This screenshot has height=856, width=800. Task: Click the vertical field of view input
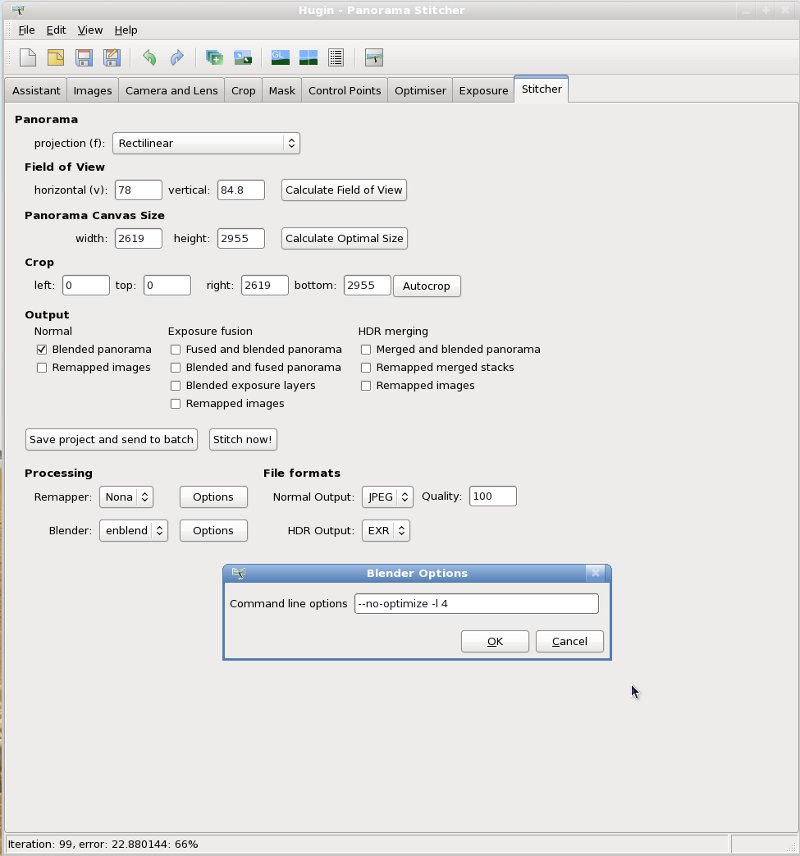[x=241, y=190]
